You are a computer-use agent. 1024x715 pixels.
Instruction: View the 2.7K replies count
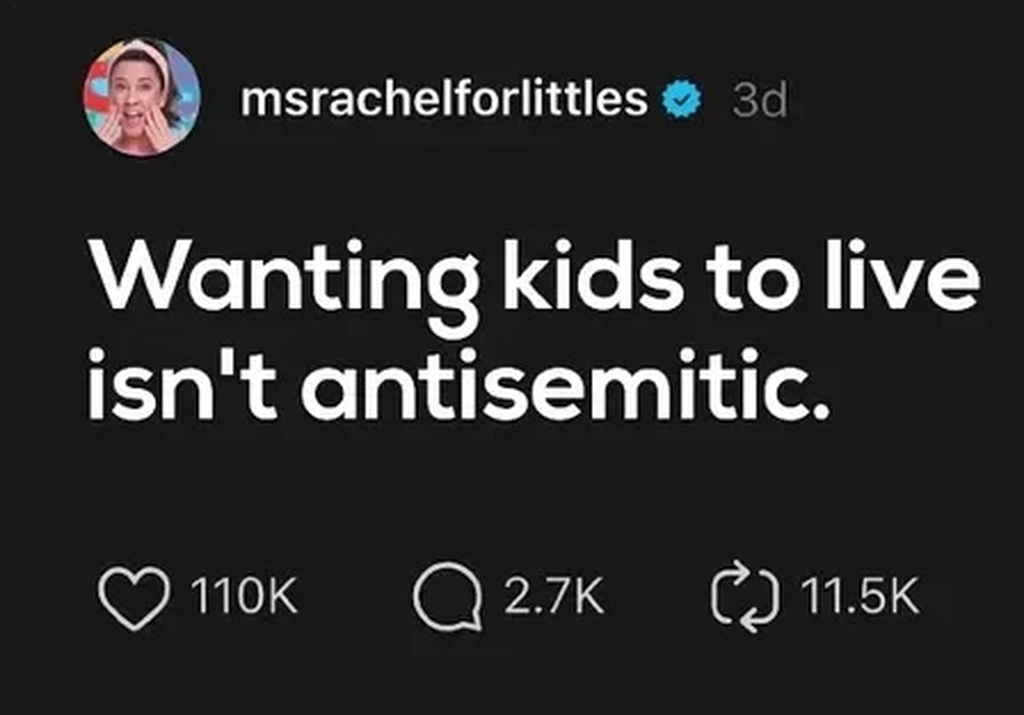pyautogui.click(x=553, y=599)
